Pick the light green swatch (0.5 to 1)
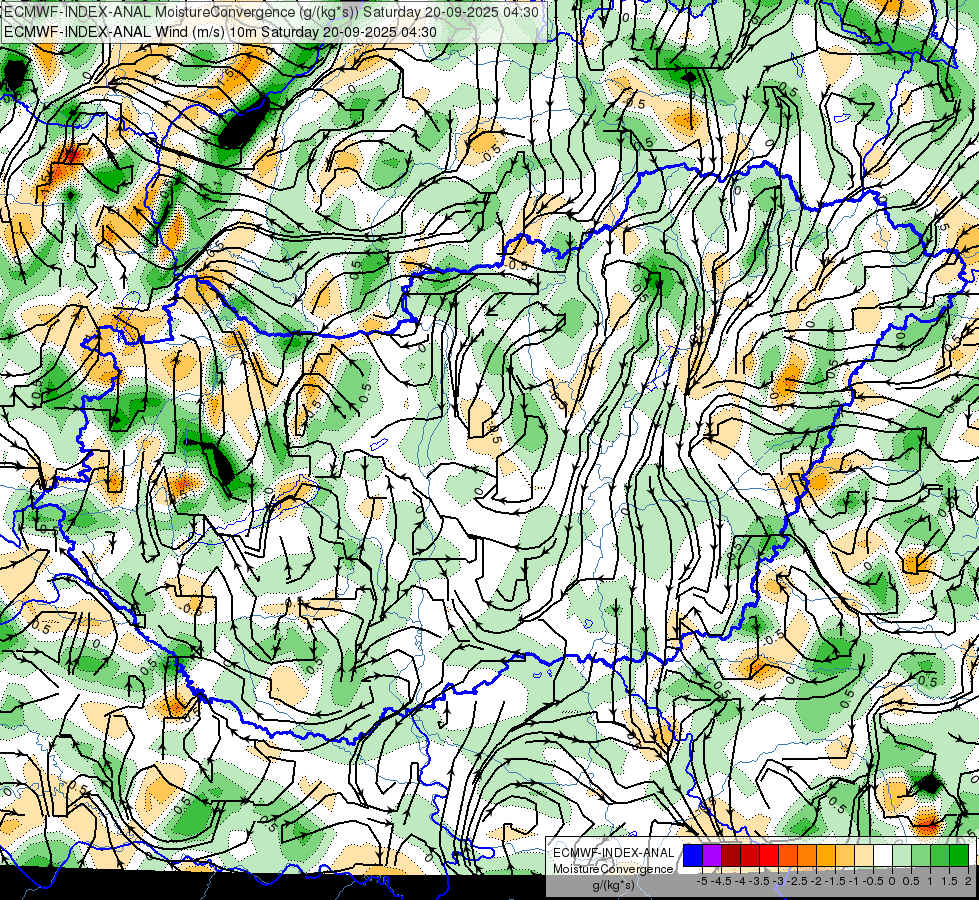Viewport: 979px width, 900px height. (x=921, y=855)
